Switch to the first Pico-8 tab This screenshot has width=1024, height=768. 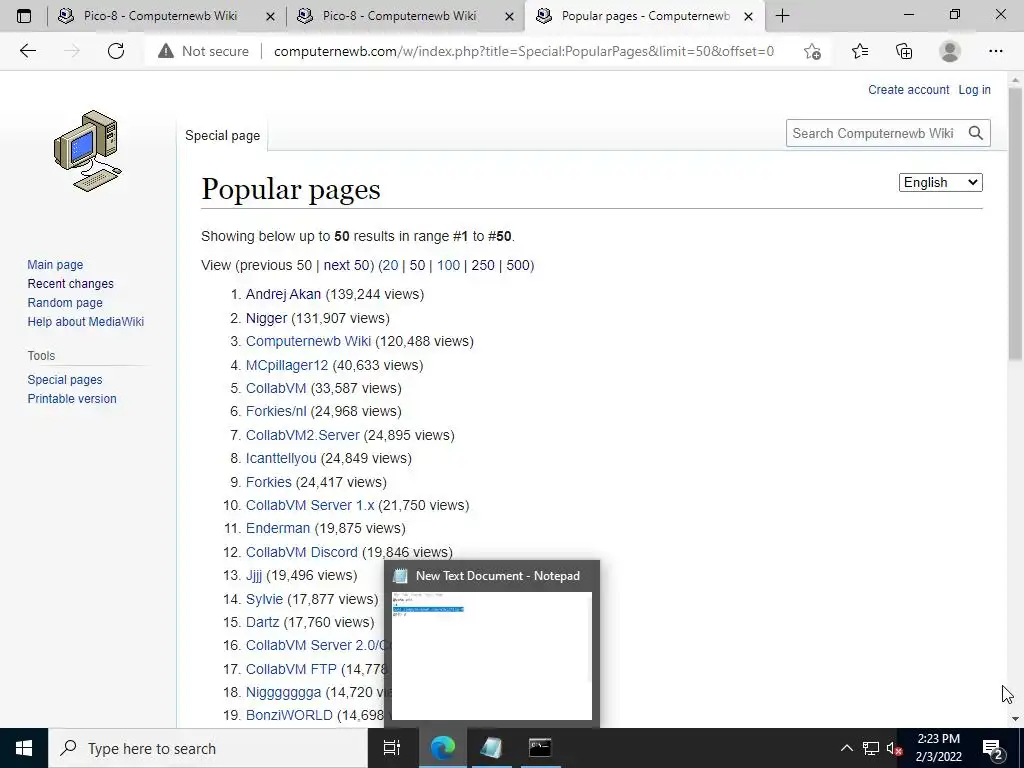pos(160,16)
